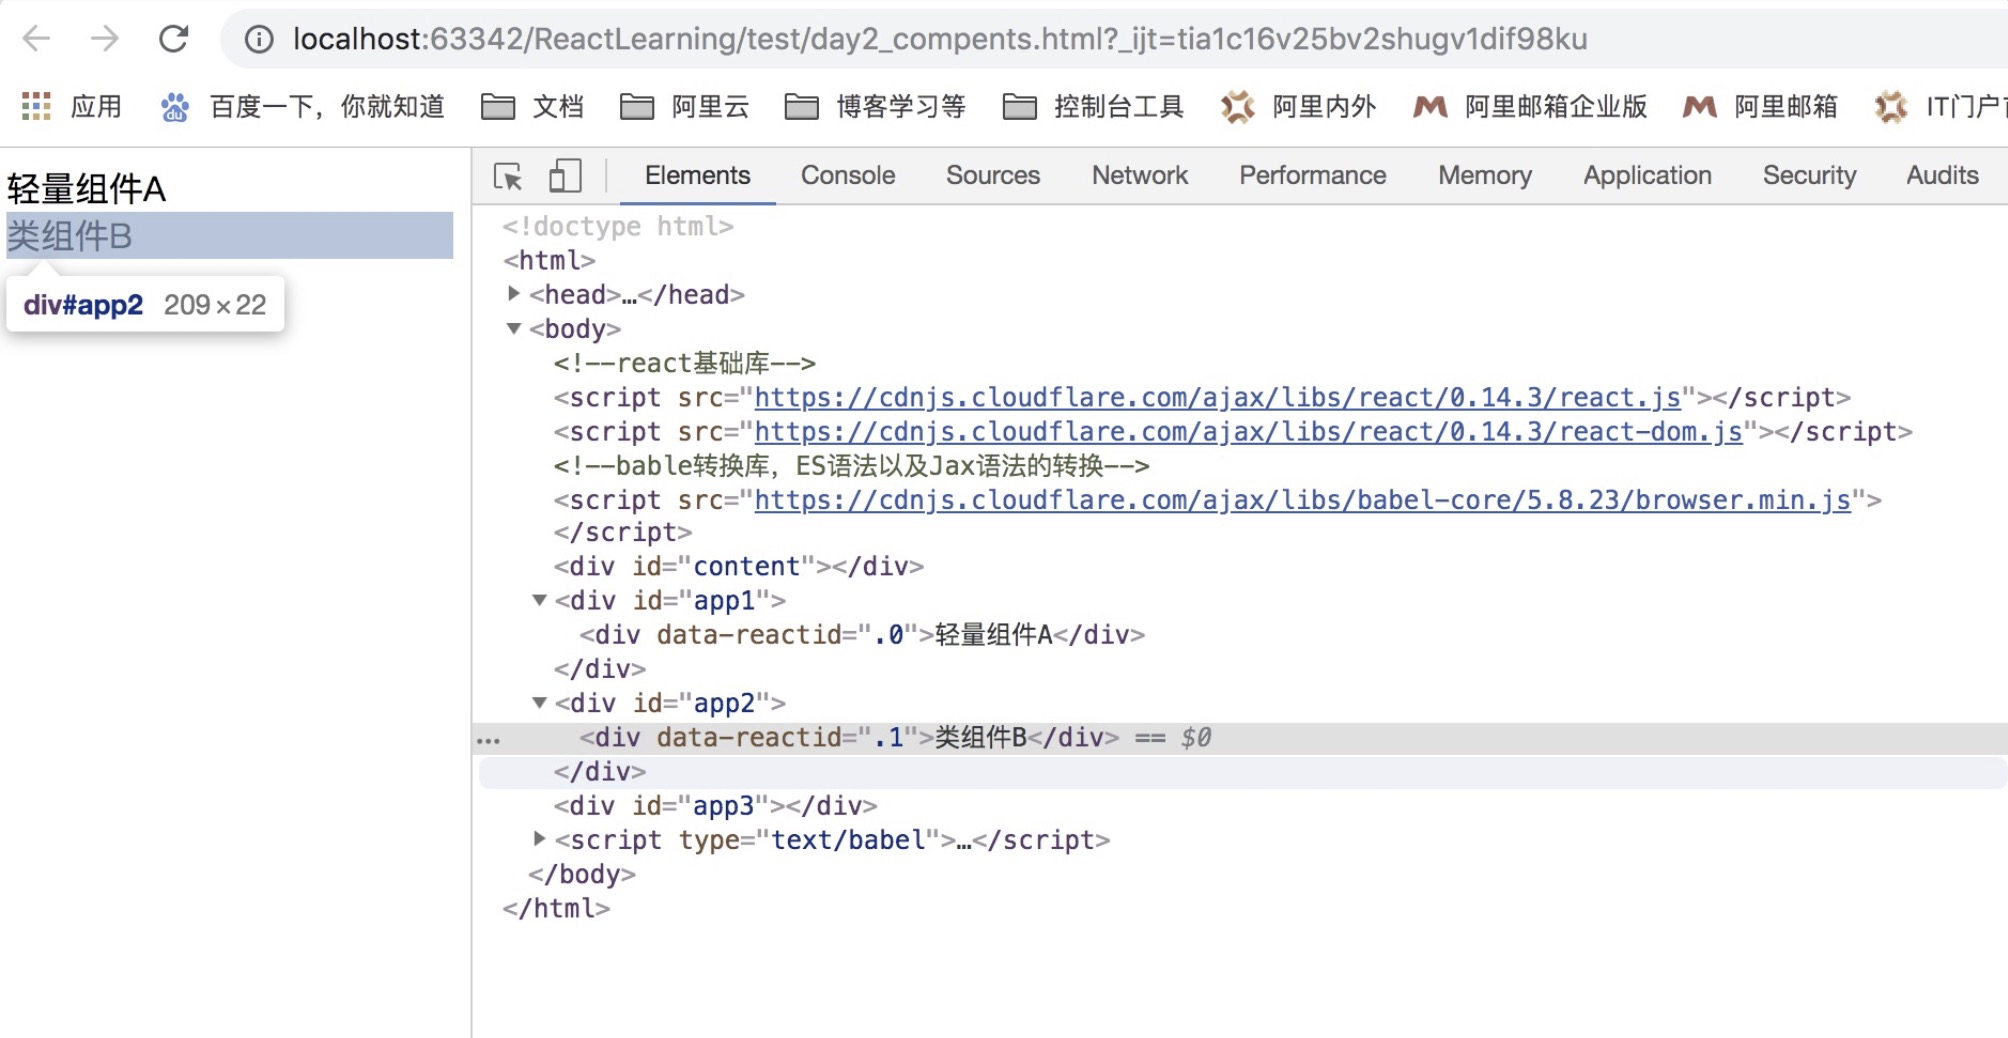Screen dimensions: 2008x1038
Task: Switch to the Console tab
Action: [846, 175]
